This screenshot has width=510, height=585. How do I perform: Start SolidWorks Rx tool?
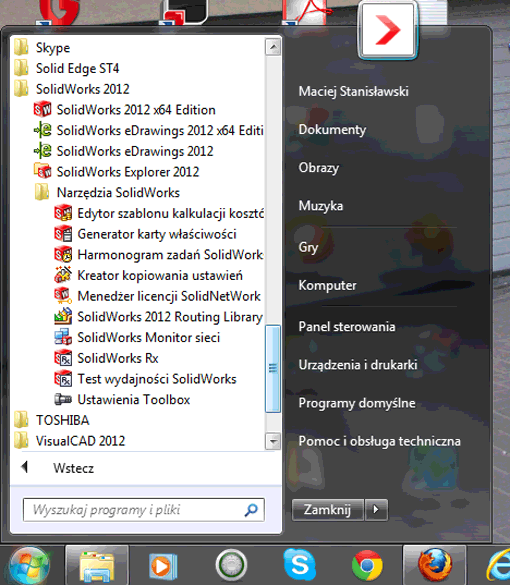[x=106, y=358]
